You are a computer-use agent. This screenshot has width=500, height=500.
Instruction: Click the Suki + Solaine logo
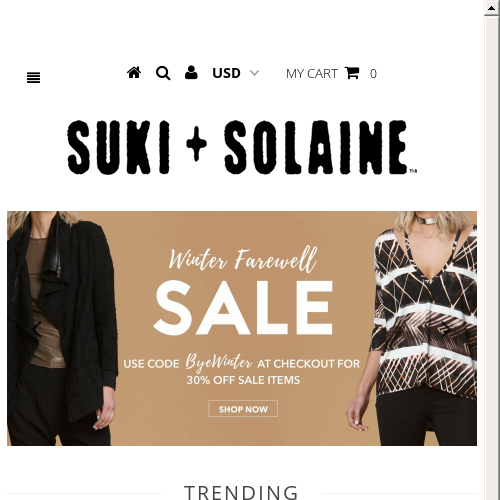[x=242, y=147]
